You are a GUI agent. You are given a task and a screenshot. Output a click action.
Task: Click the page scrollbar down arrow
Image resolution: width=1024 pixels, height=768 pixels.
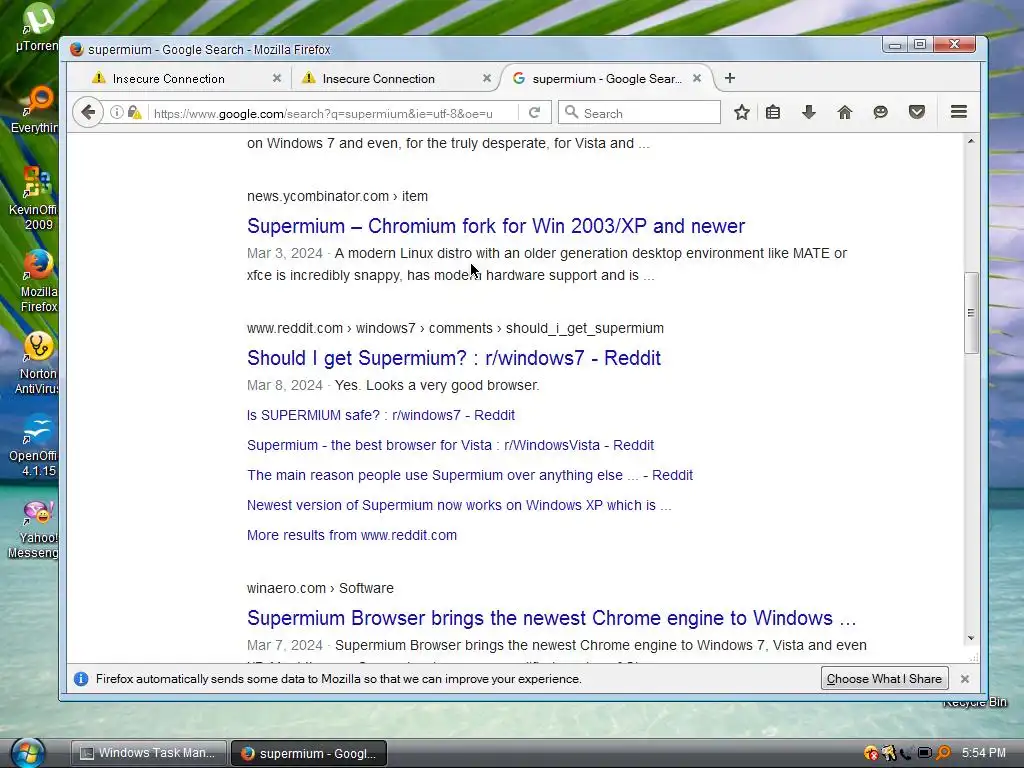971,638
